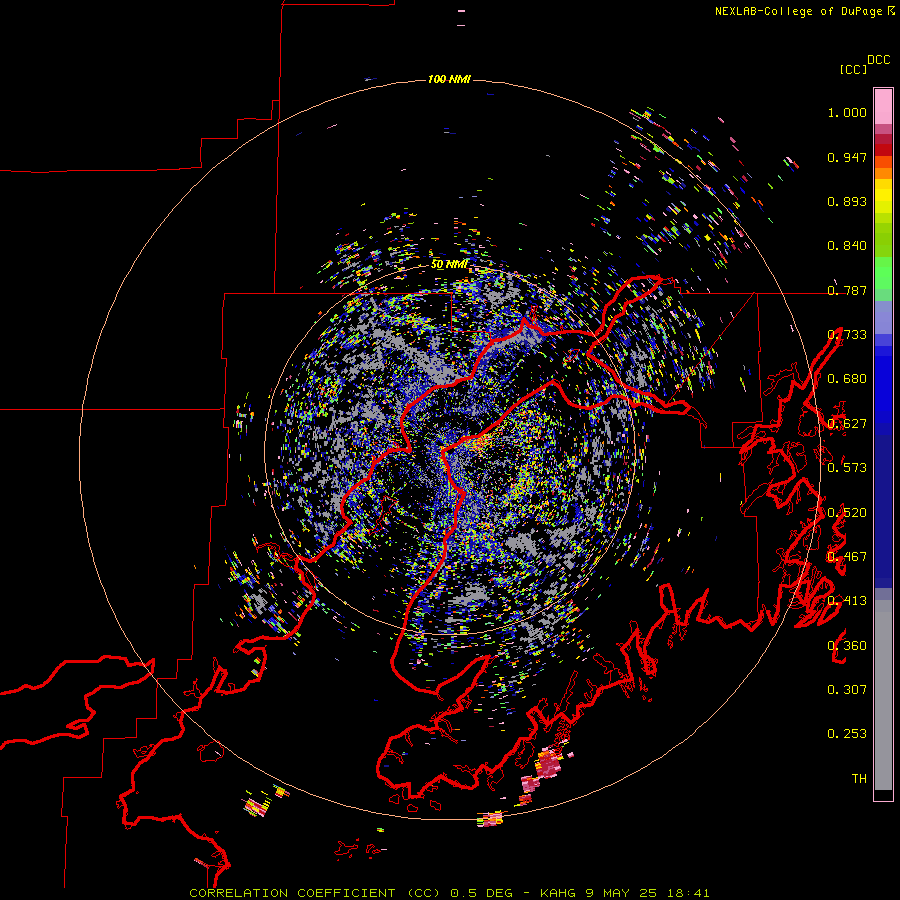Viewport: 900px width, 900px height.
Task: Click the DCC legend title
Action: tap(879, 60)
